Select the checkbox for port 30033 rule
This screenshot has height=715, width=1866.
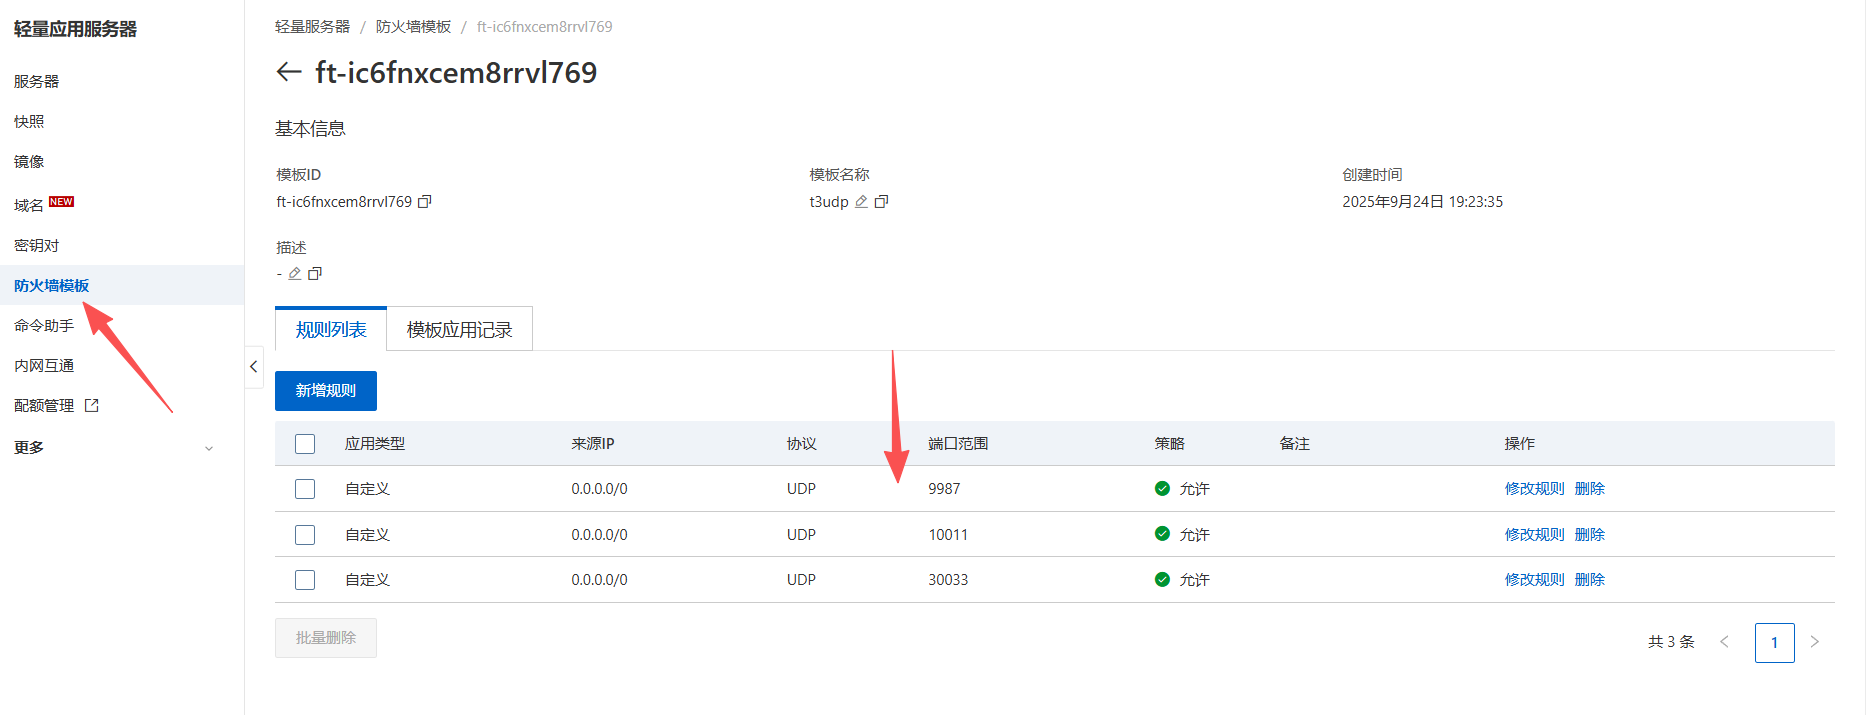click(305, 580)
